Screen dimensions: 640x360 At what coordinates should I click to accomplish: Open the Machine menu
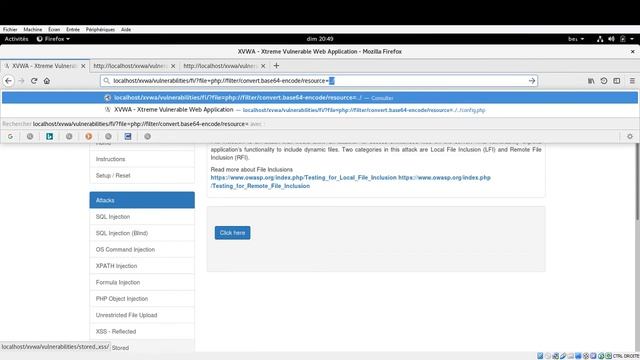pos(33,29)
